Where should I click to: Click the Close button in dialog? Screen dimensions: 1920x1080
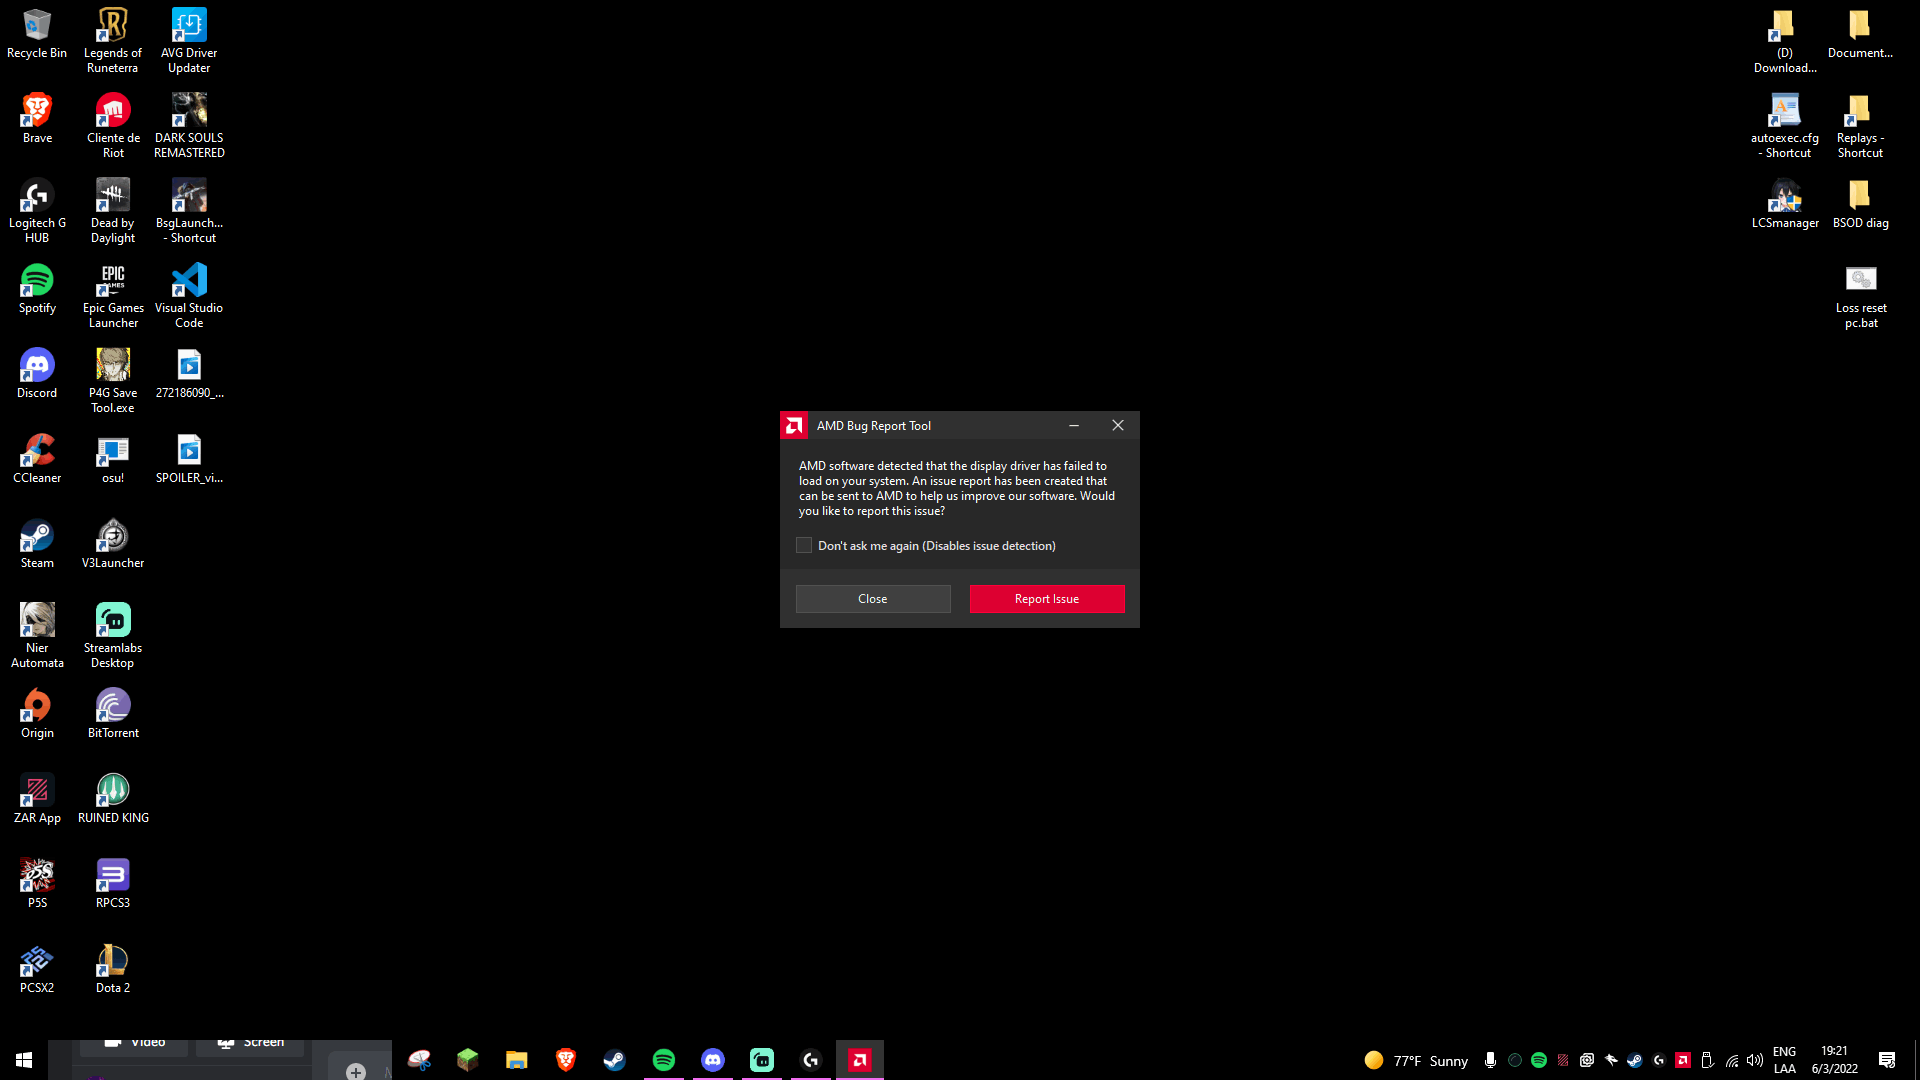872,599
